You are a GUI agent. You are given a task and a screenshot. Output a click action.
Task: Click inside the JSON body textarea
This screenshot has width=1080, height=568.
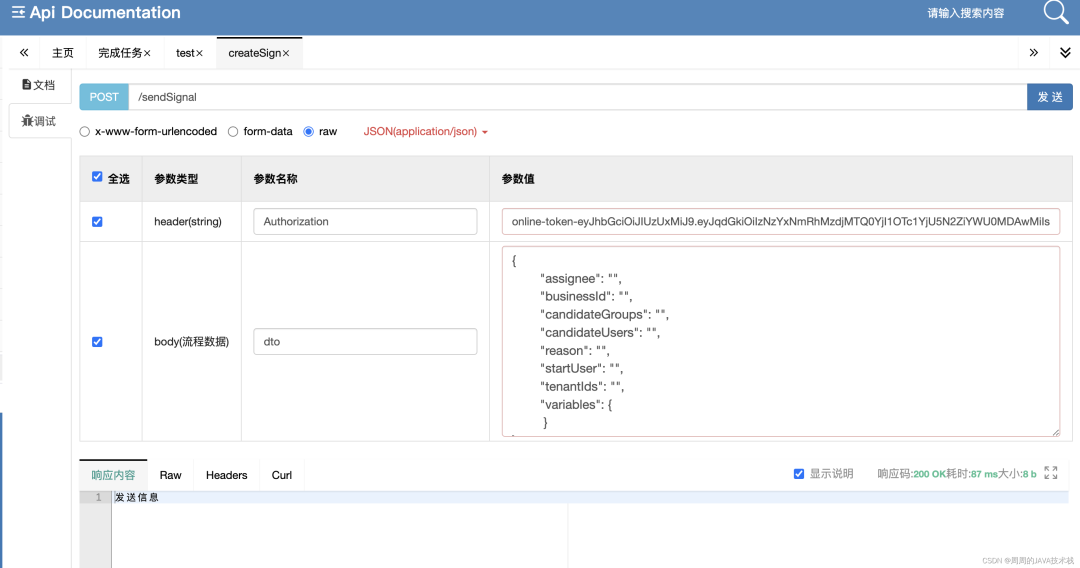click(780, 341)
